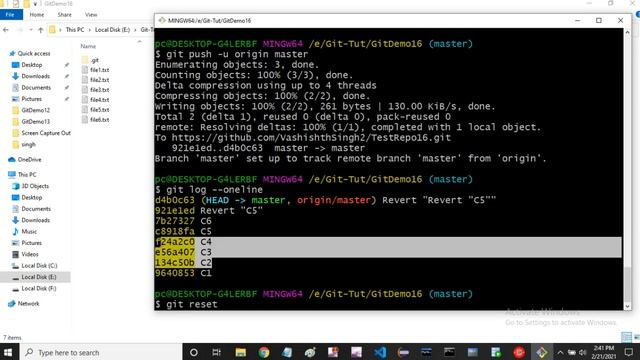Select Local Disk (E:) in sidebar
The height and width of the screenshot is (360, 640).
pyautogui.click(x=35, y=277)
